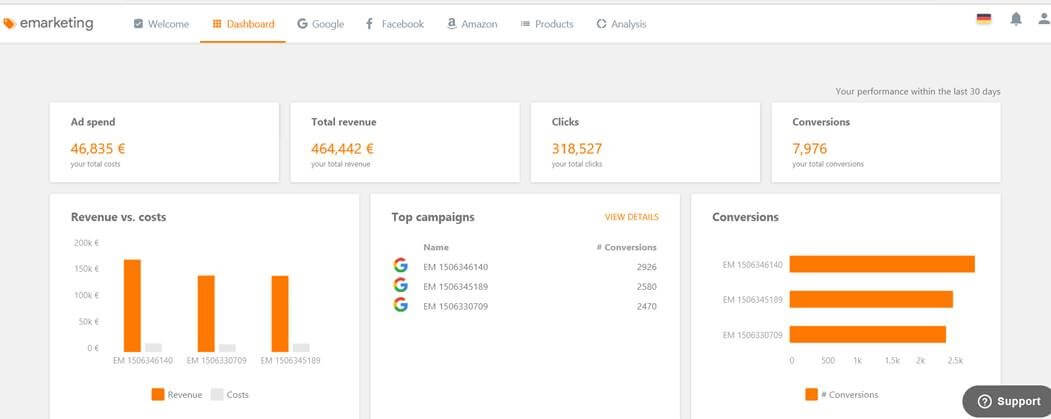Click the emarketing logo tag icon
Image resolution: width=1051 pixels, height=419 pixels.
pyautogui.click(x=9, y=24)
